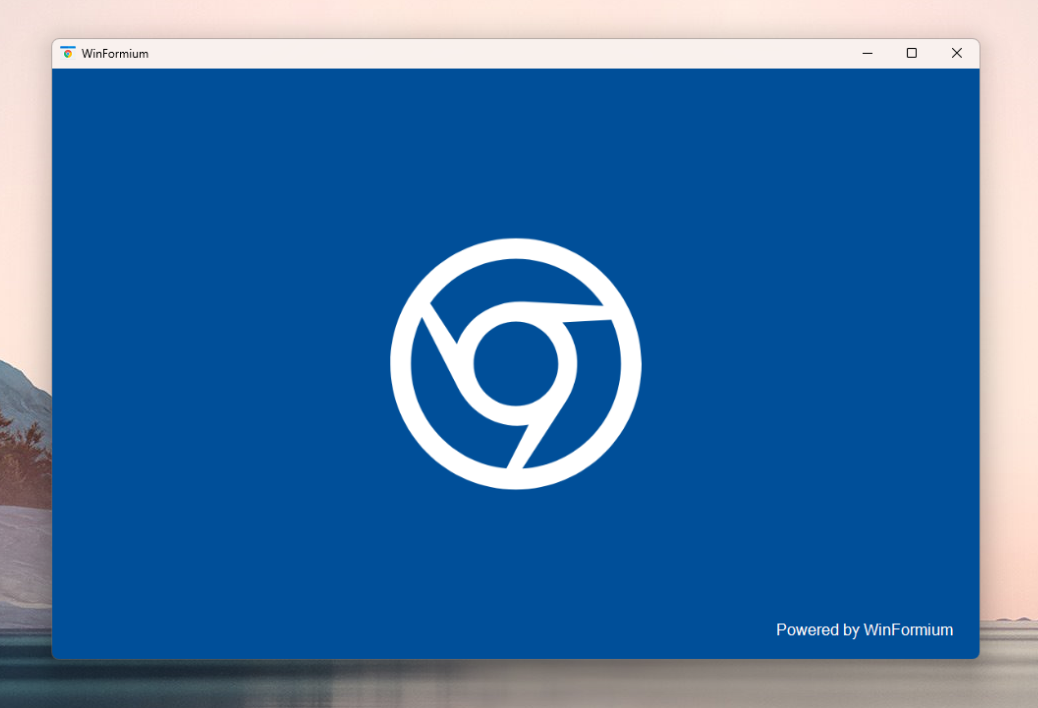This screenshot has height=708, width=1038.
Task: Click the desktop wallpaper above the window
Action: 500,18
